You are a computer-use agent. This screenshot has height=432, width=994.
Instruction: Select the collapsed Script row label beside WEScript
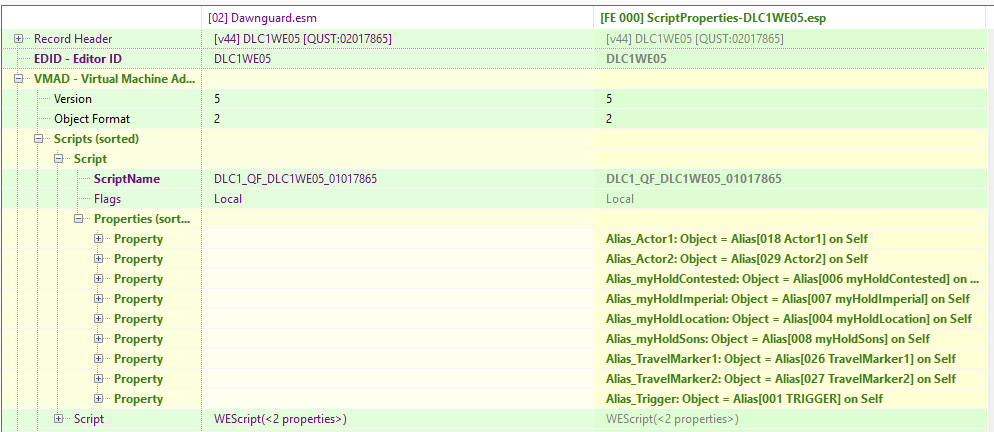pos(89,419)
